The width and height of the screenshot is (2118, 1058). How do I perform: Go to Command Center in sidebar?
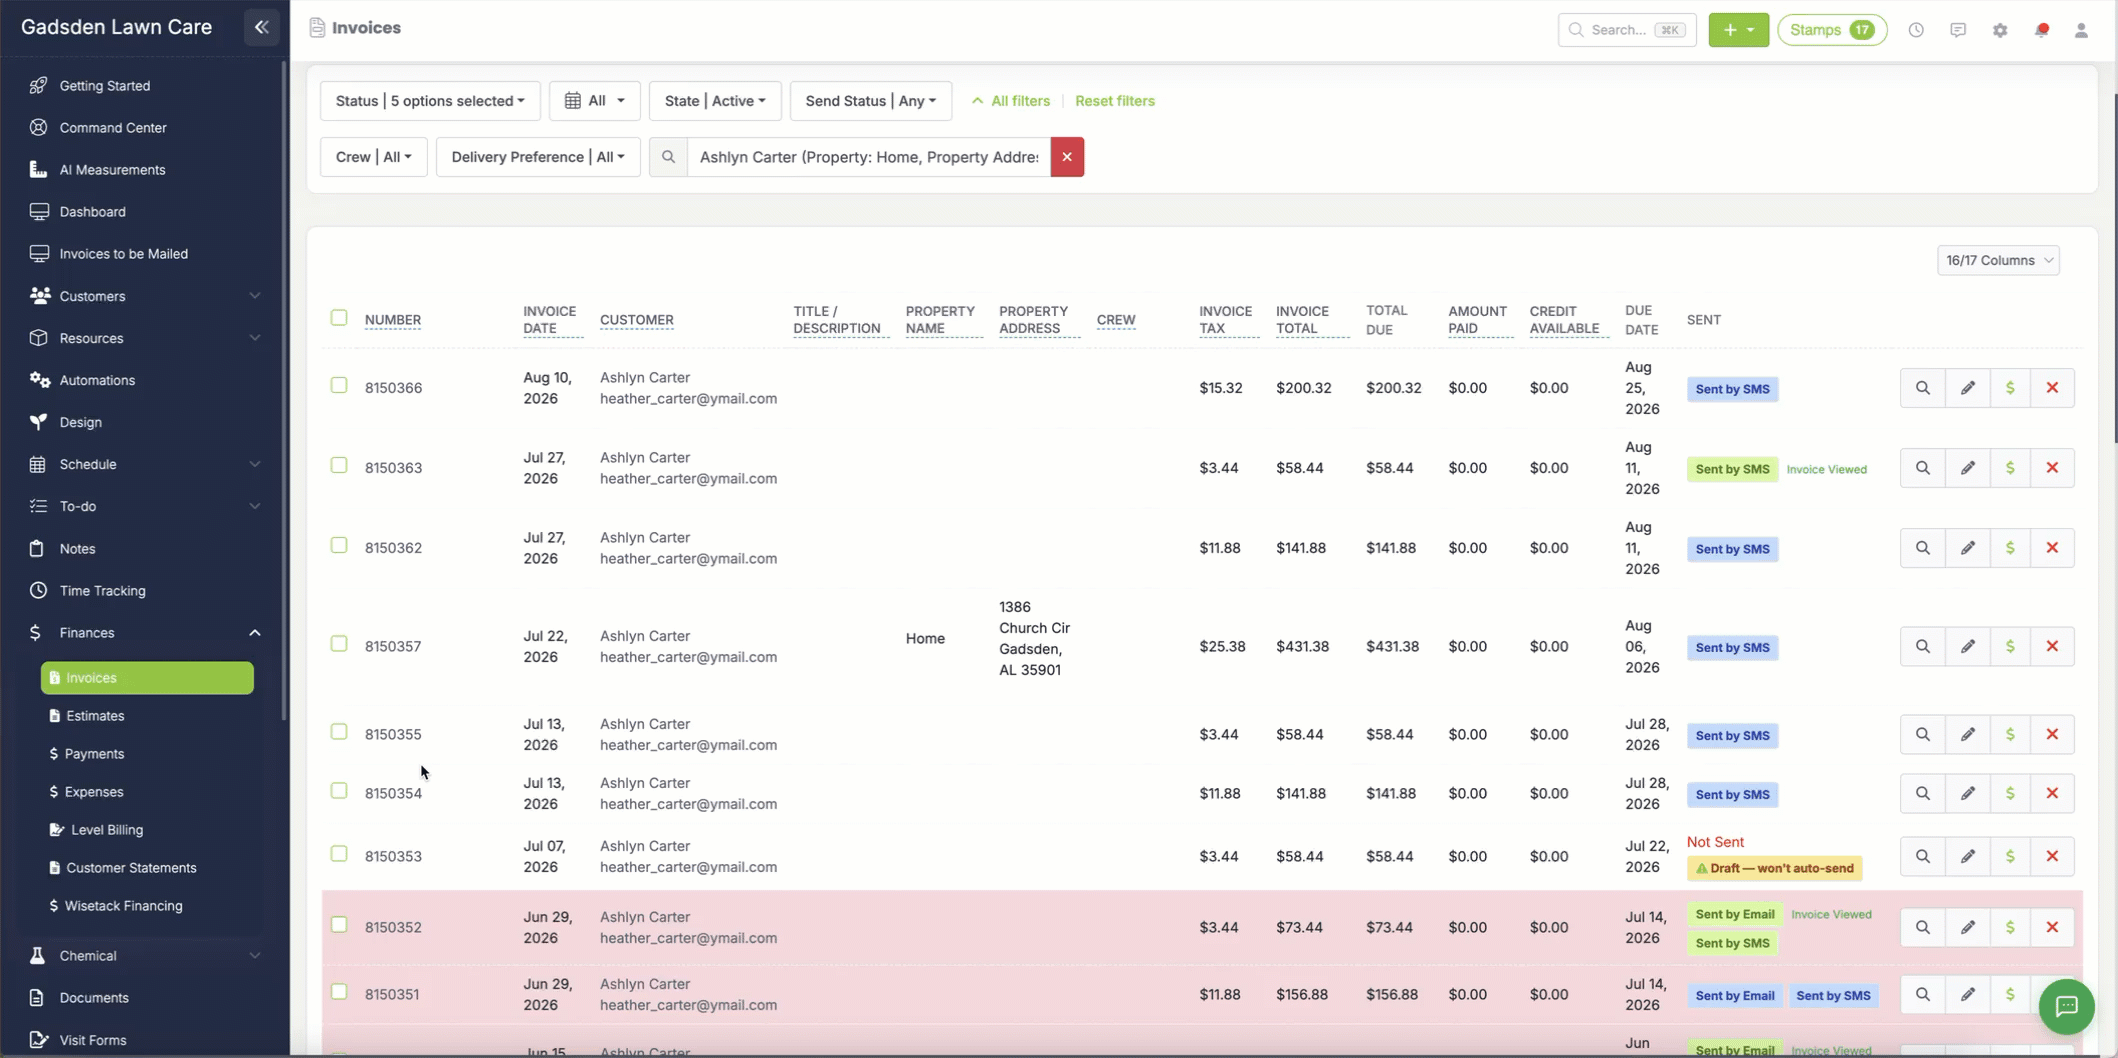[x=112, y=128]
